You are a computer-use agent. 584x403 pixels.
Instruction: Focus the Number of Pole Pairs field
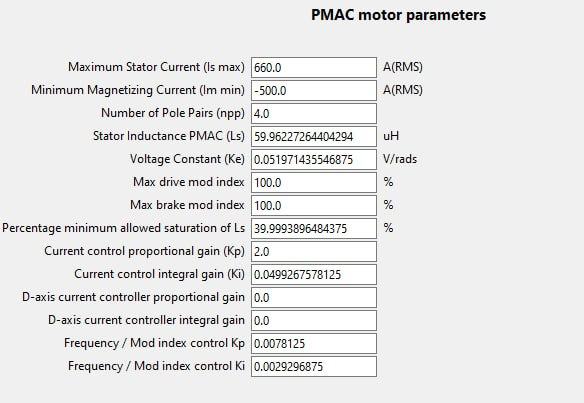pos(314,114)
